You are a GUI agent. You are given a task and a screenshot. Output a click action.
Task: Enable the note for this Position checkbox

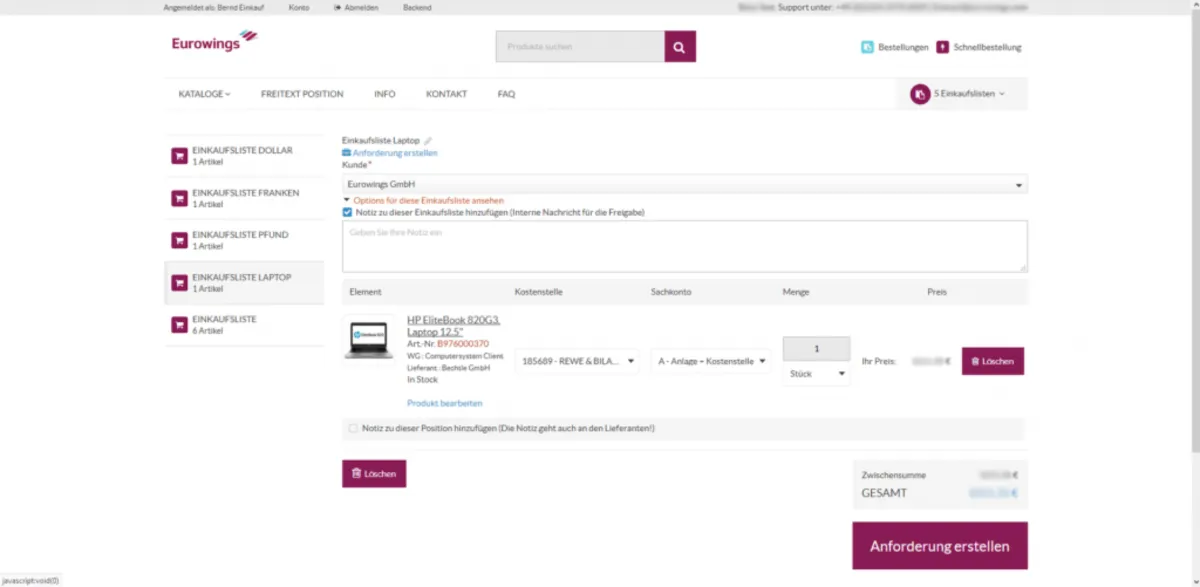353,428
